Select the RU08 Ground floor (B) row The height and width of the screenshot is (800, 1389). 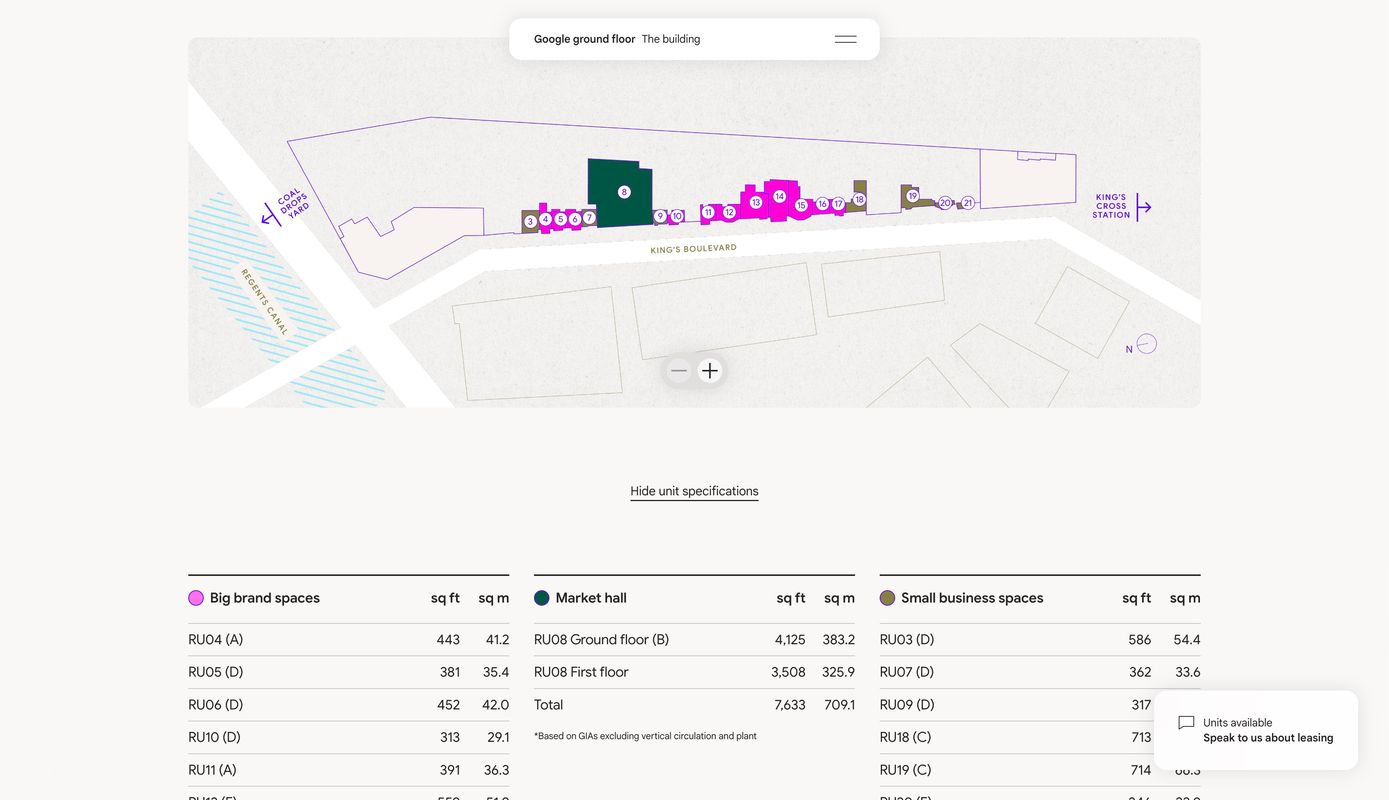pos(694,640)
